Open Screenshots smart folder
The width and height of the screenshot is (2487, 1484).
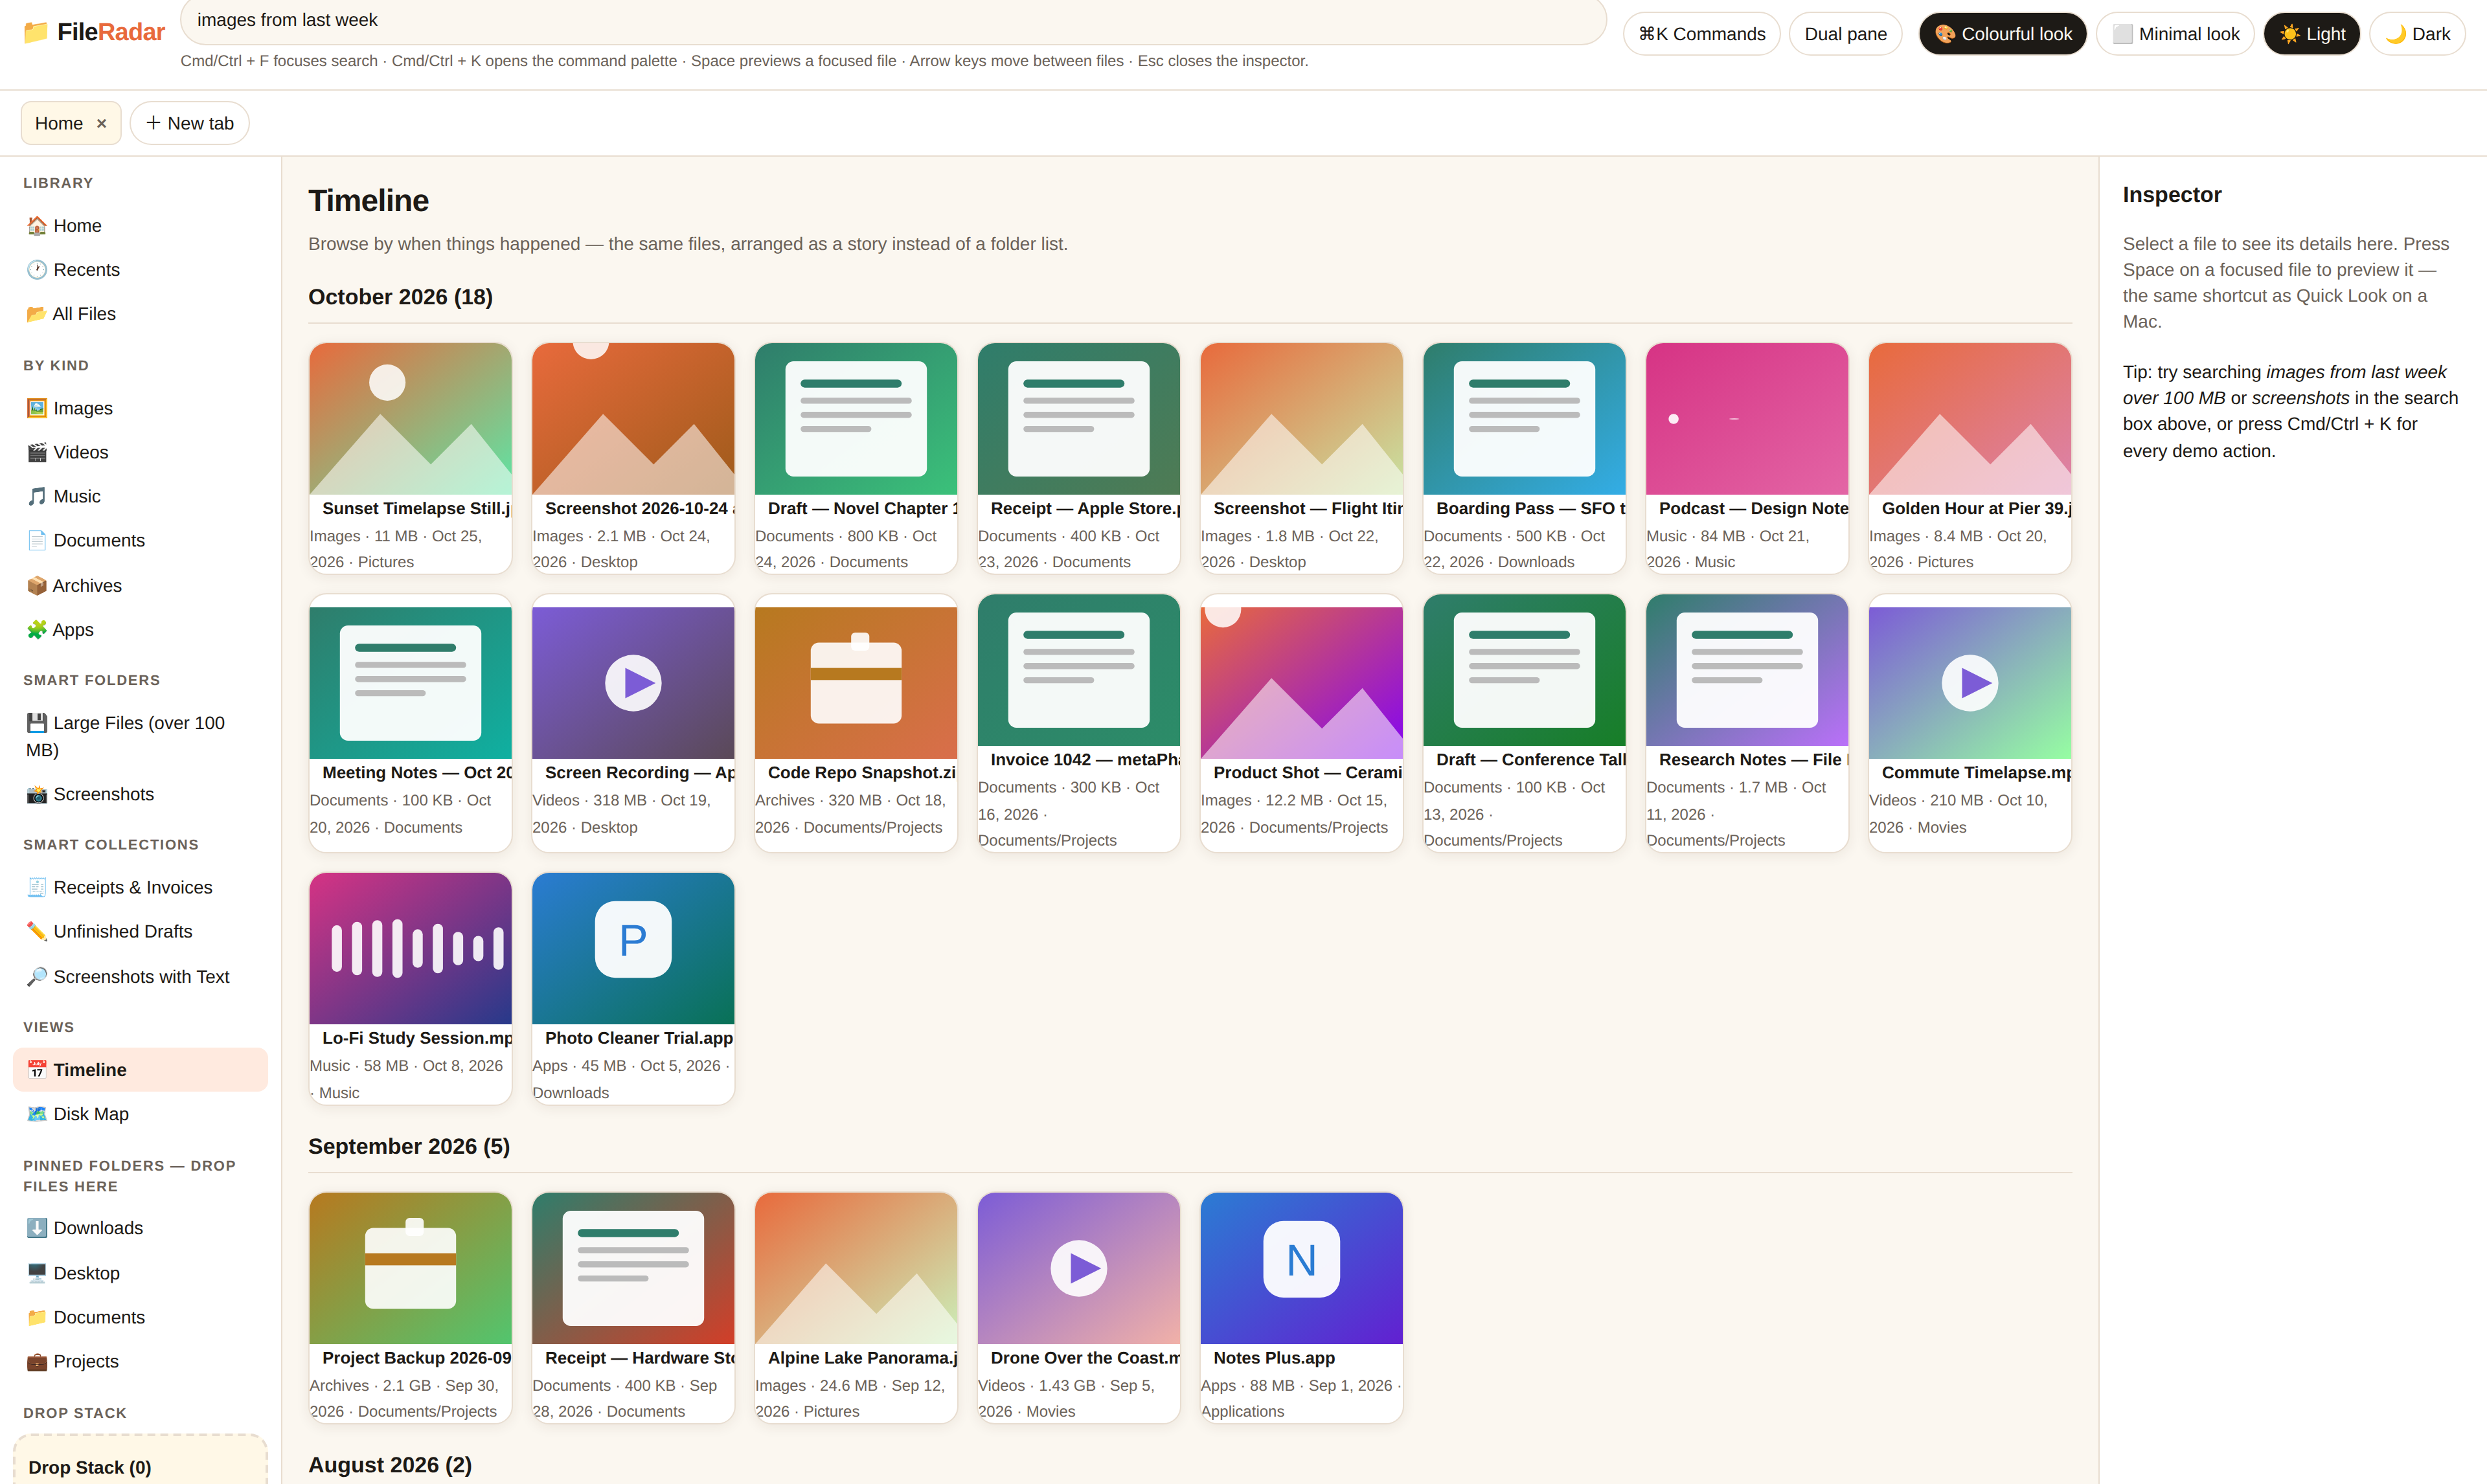click(x=140, y=794)
